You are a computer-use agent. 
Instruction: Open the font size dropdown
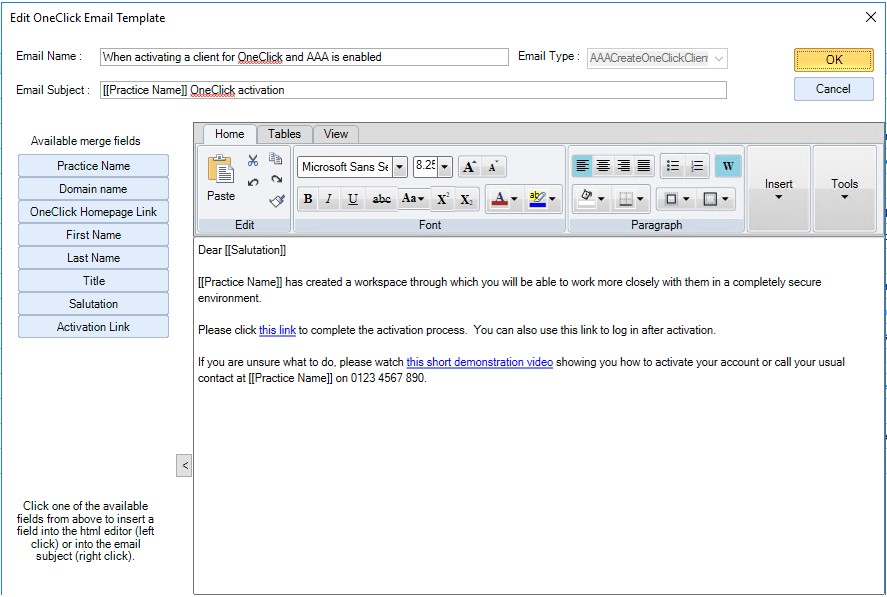(445, 167)
